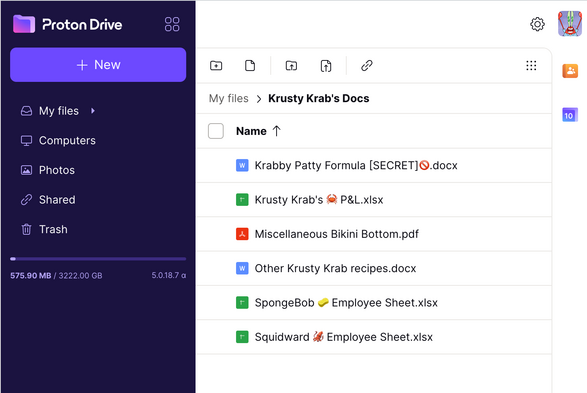This screenshot has width=587, height=393.
Task: Open the Shared section
Action: (x=57, y=199)
